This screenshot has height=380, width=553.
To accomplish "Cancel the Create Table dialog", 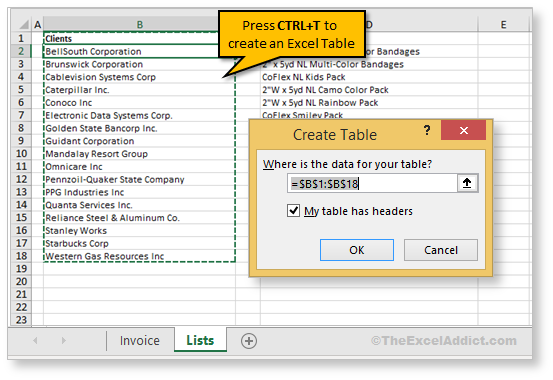I will point(441,250).
